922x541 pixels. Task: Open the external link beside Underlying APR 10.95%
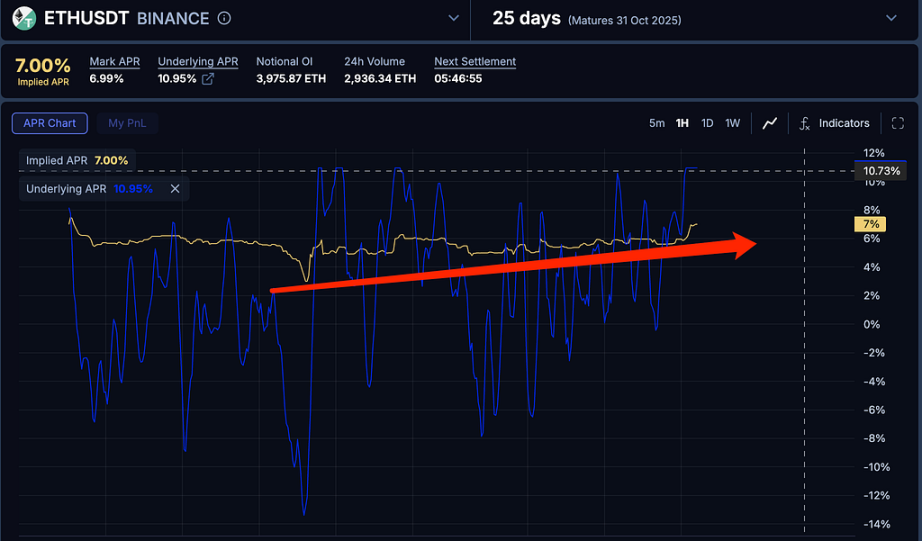coord(208,79)
